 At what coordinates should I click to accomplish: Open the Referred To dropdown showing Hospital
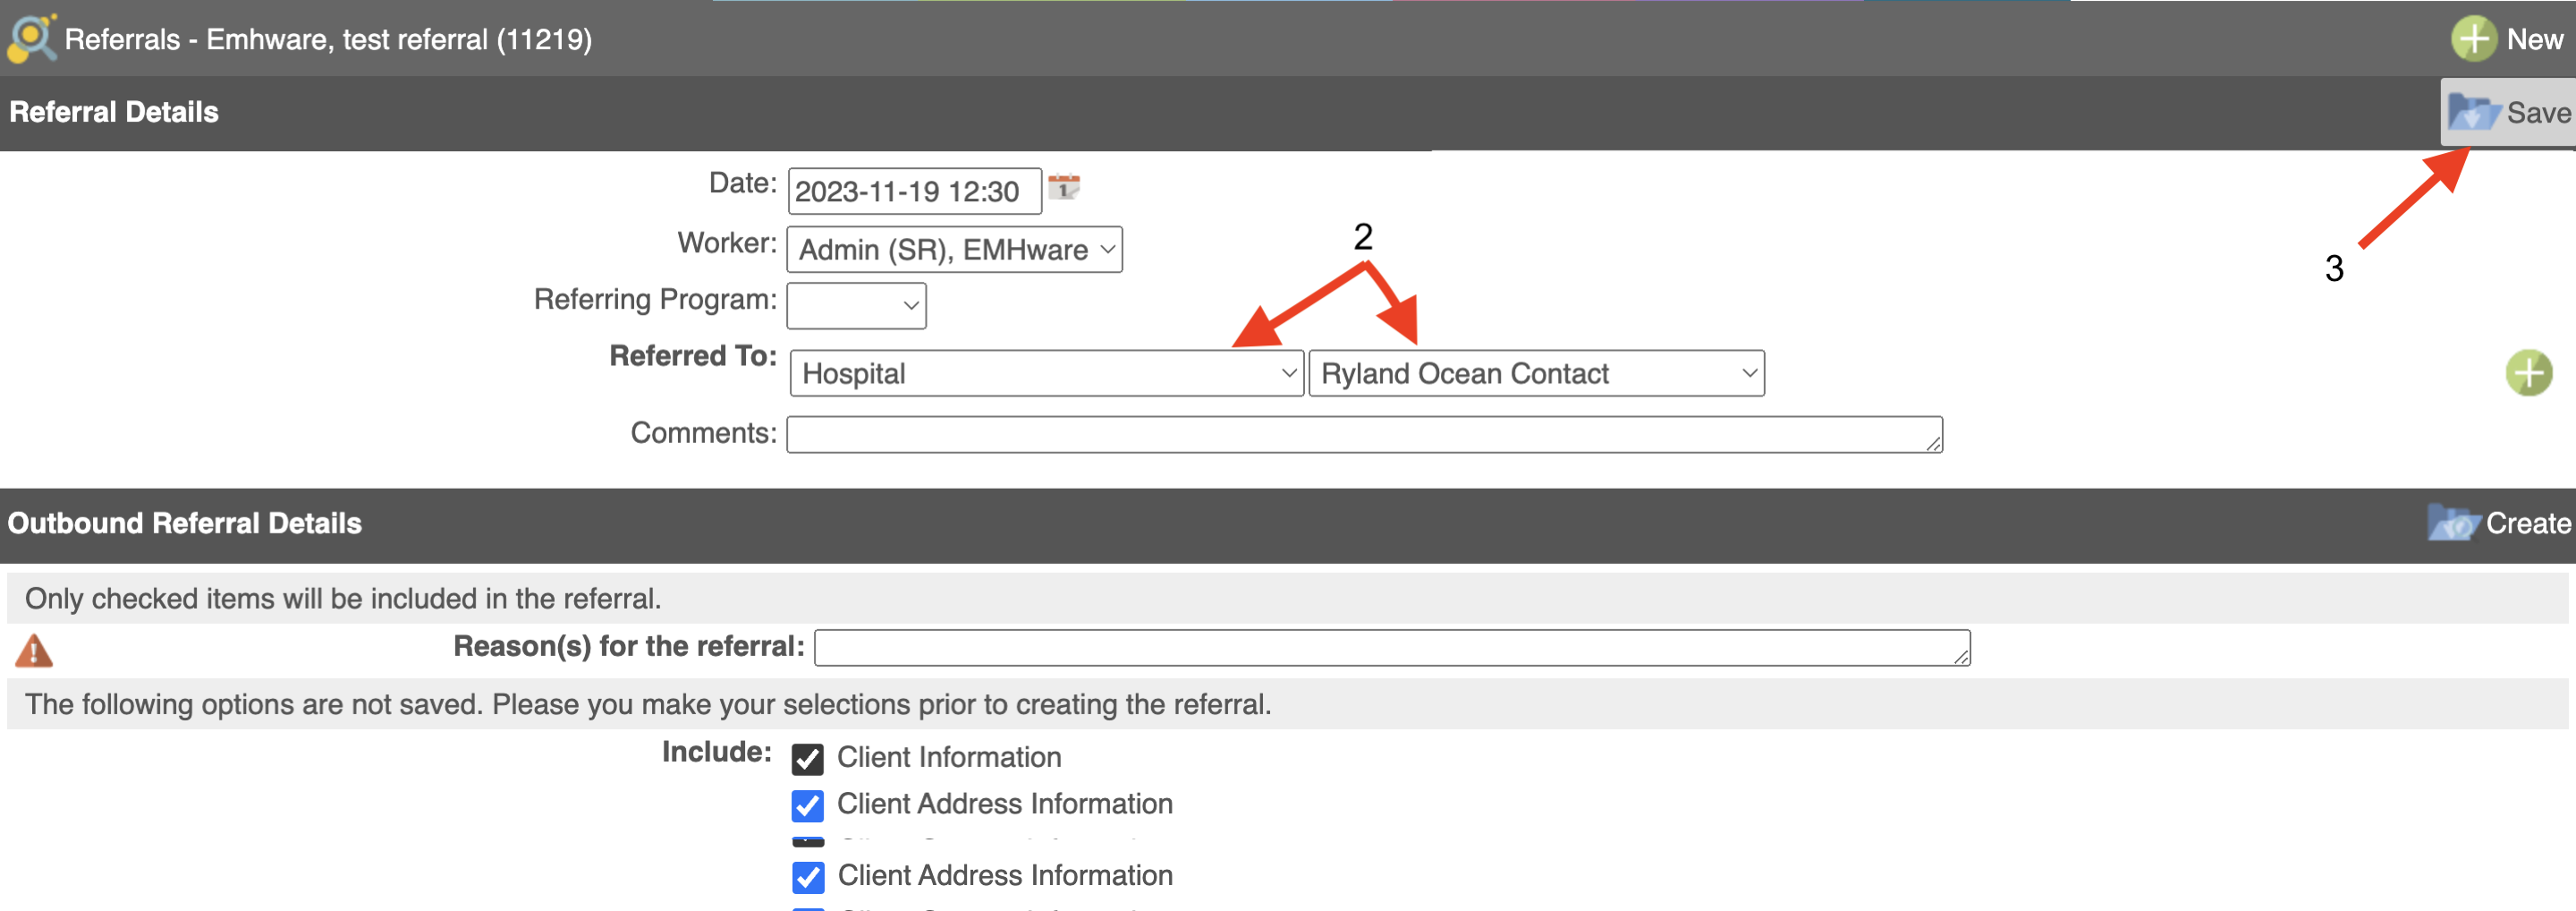click(x=1046, y=373)
